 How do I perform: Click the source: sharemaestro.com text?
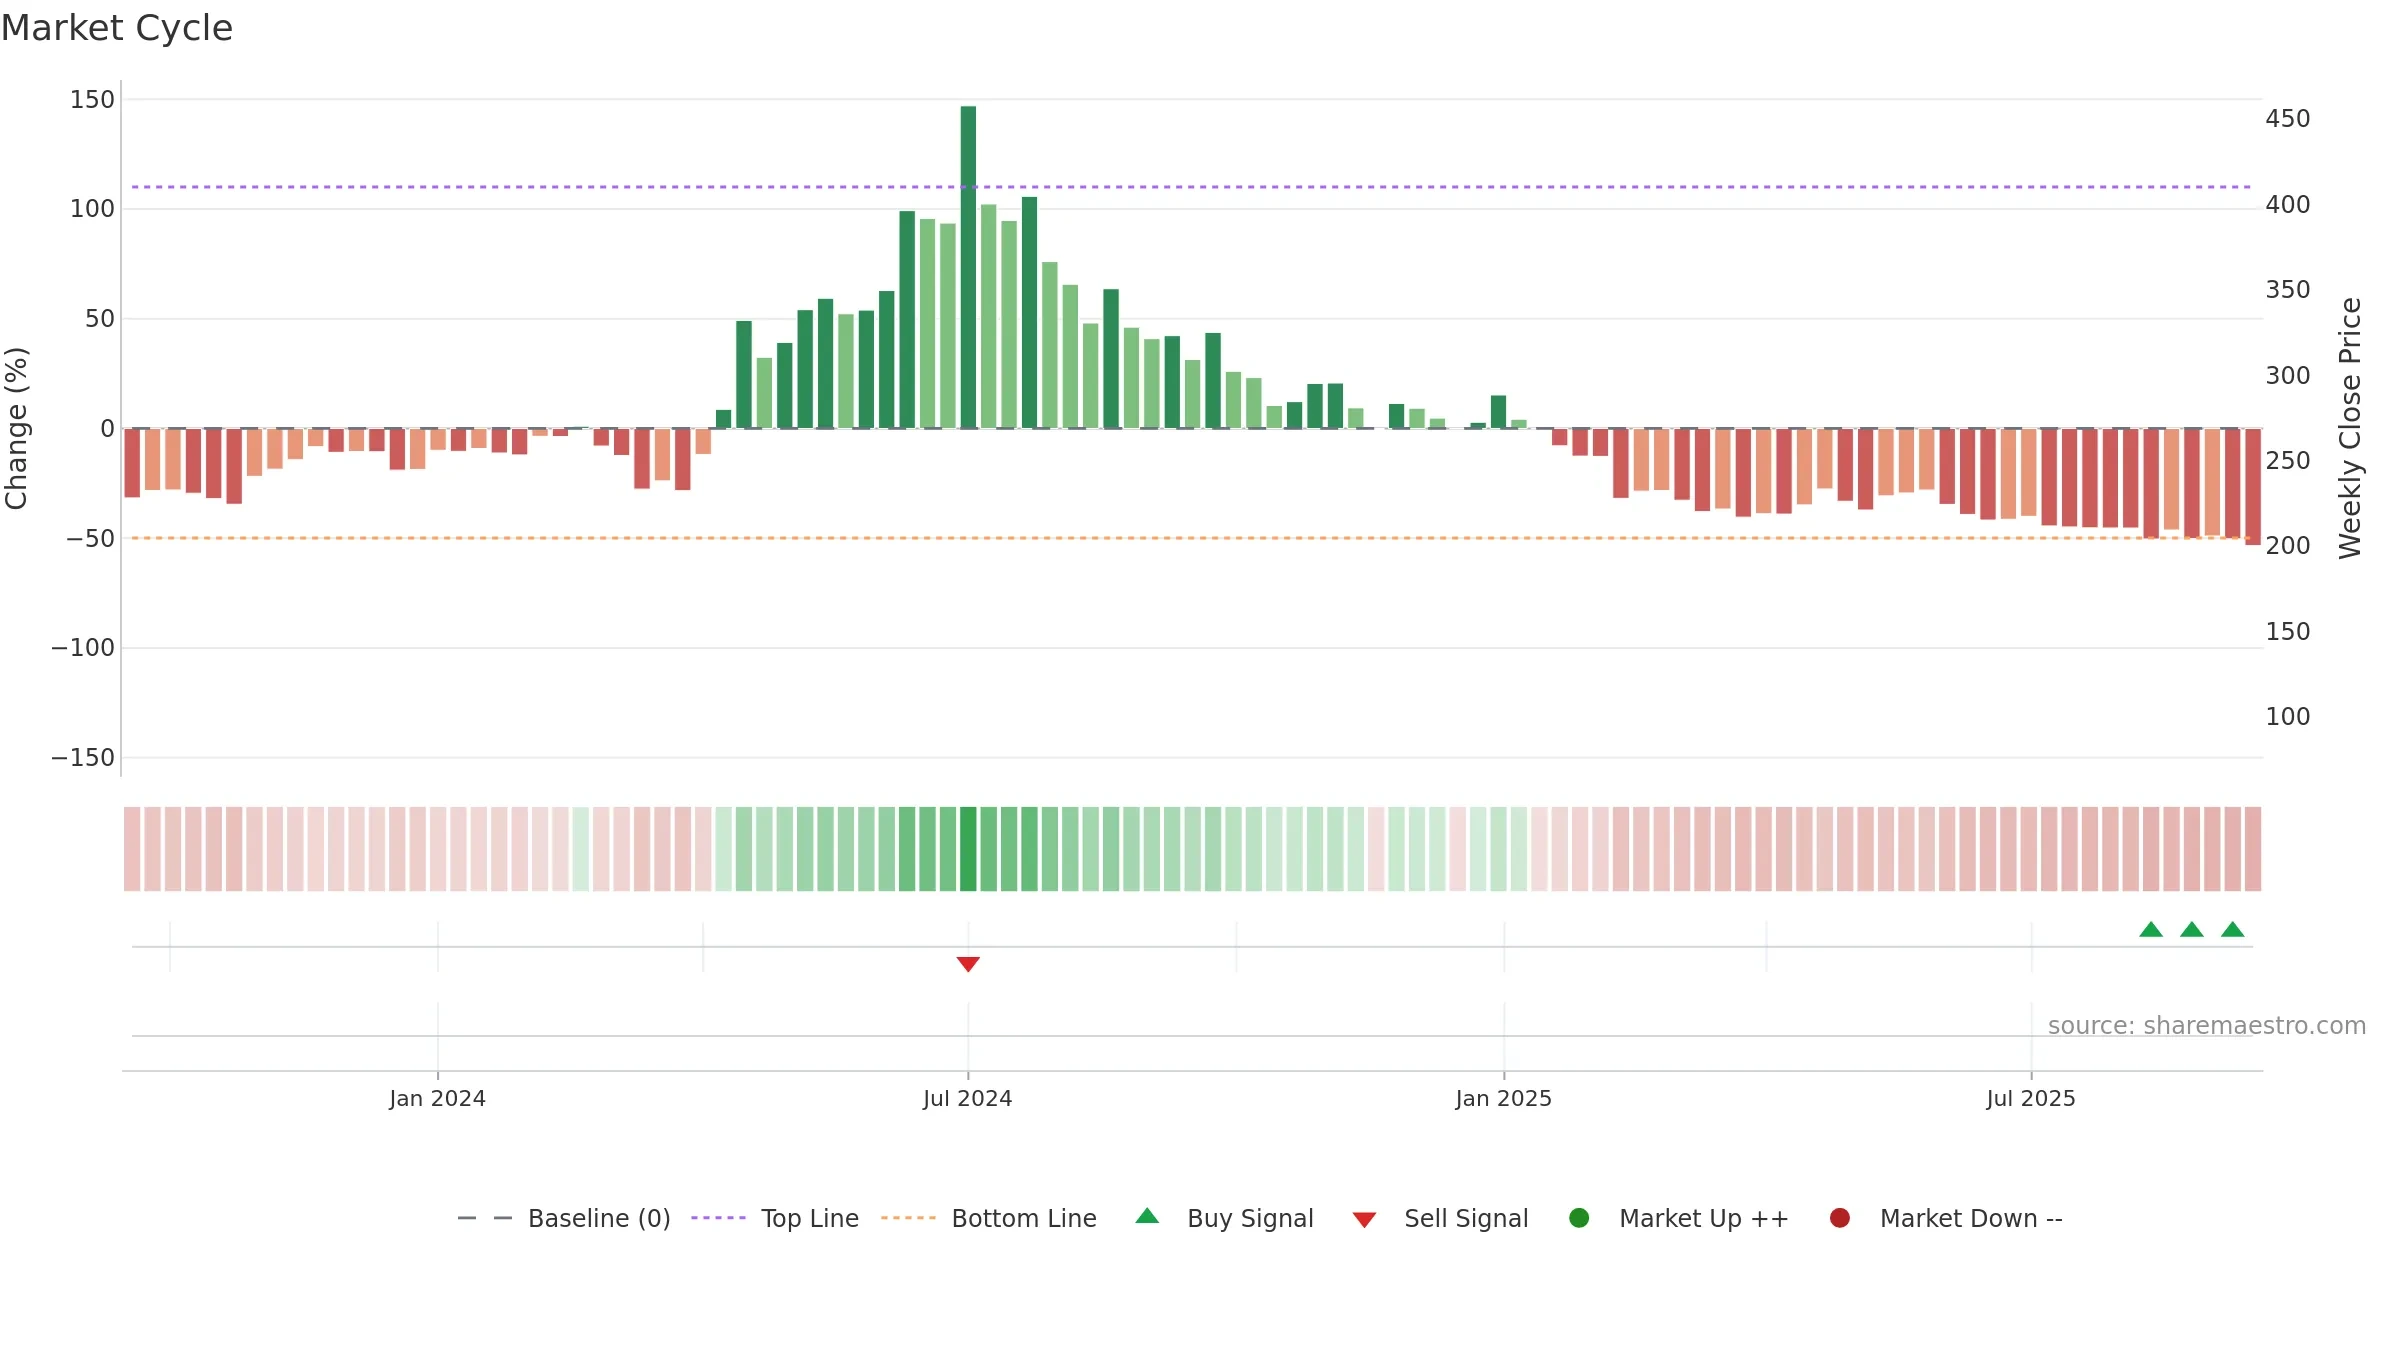pos(2207,1025)
